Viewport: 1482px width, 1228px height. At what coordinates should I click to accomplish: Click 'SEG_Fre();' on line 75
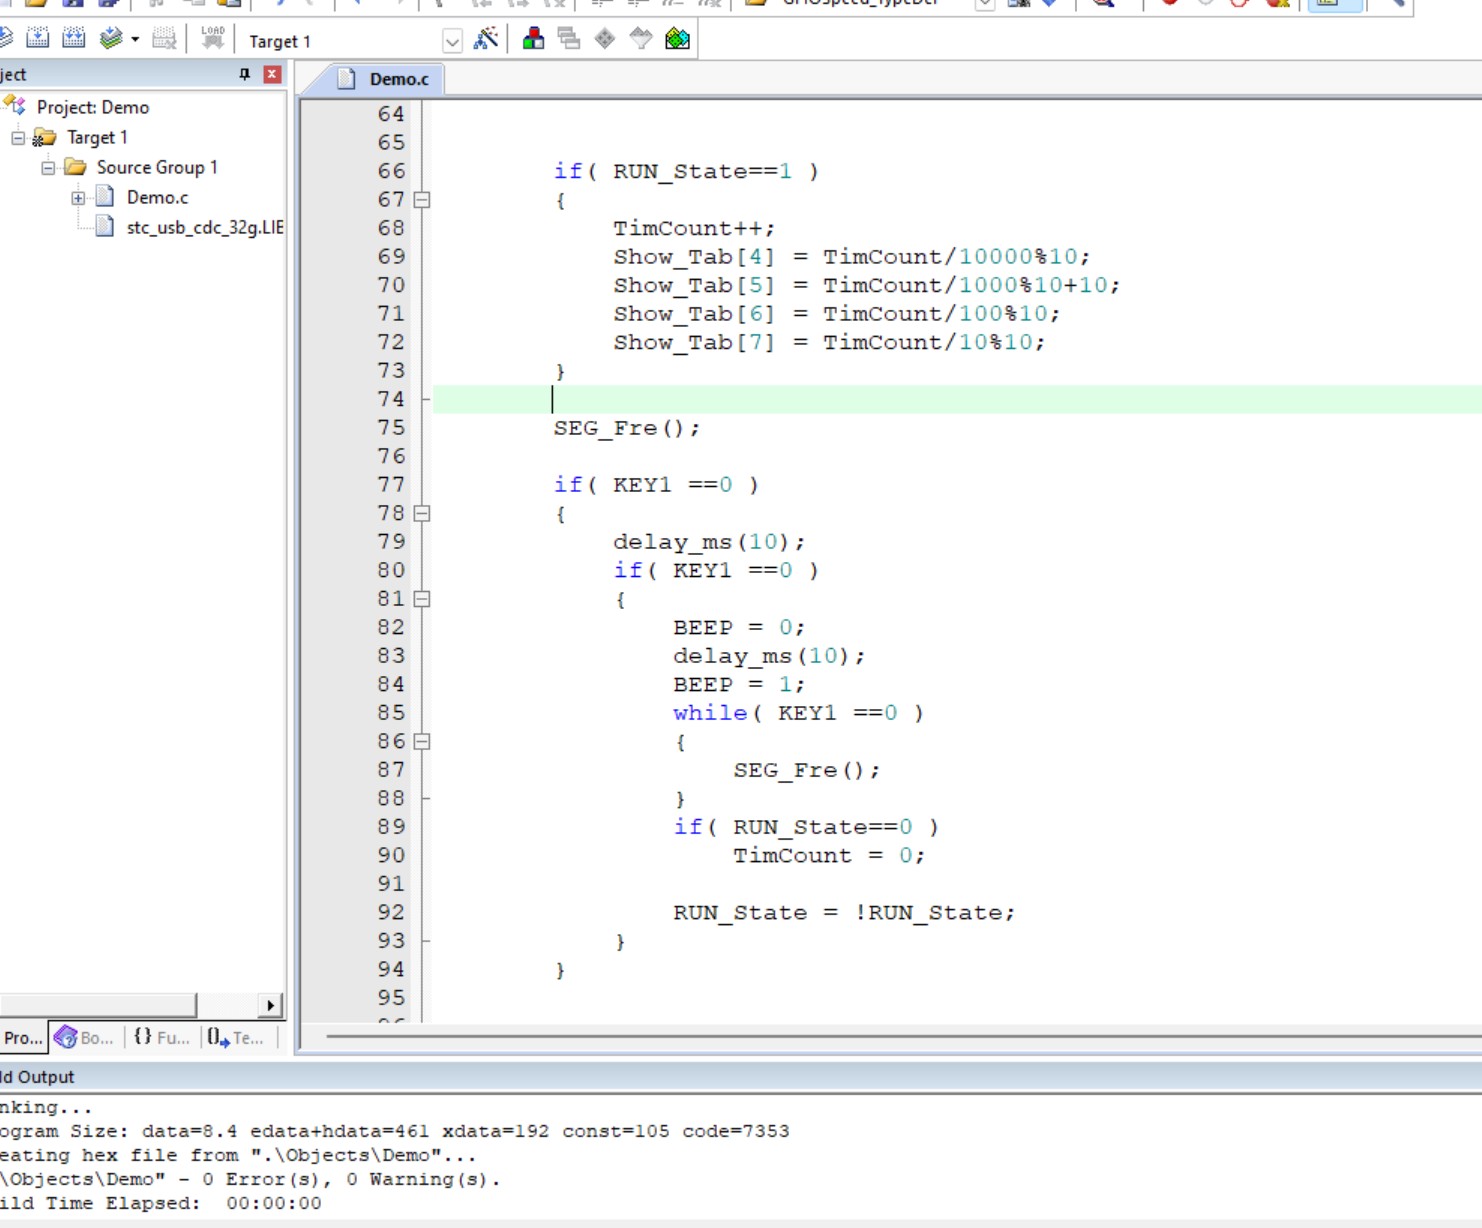pyautogui.click(x=627, y=428)
